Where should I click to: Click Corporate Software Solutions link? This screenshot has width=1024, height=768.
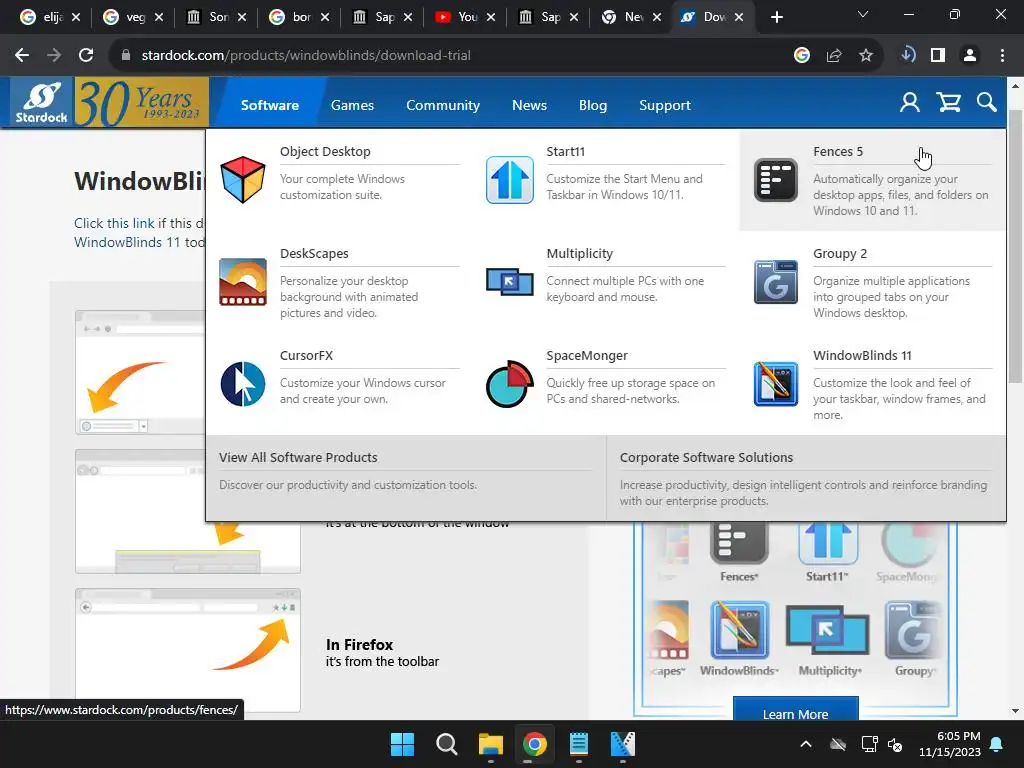[706, 457]
